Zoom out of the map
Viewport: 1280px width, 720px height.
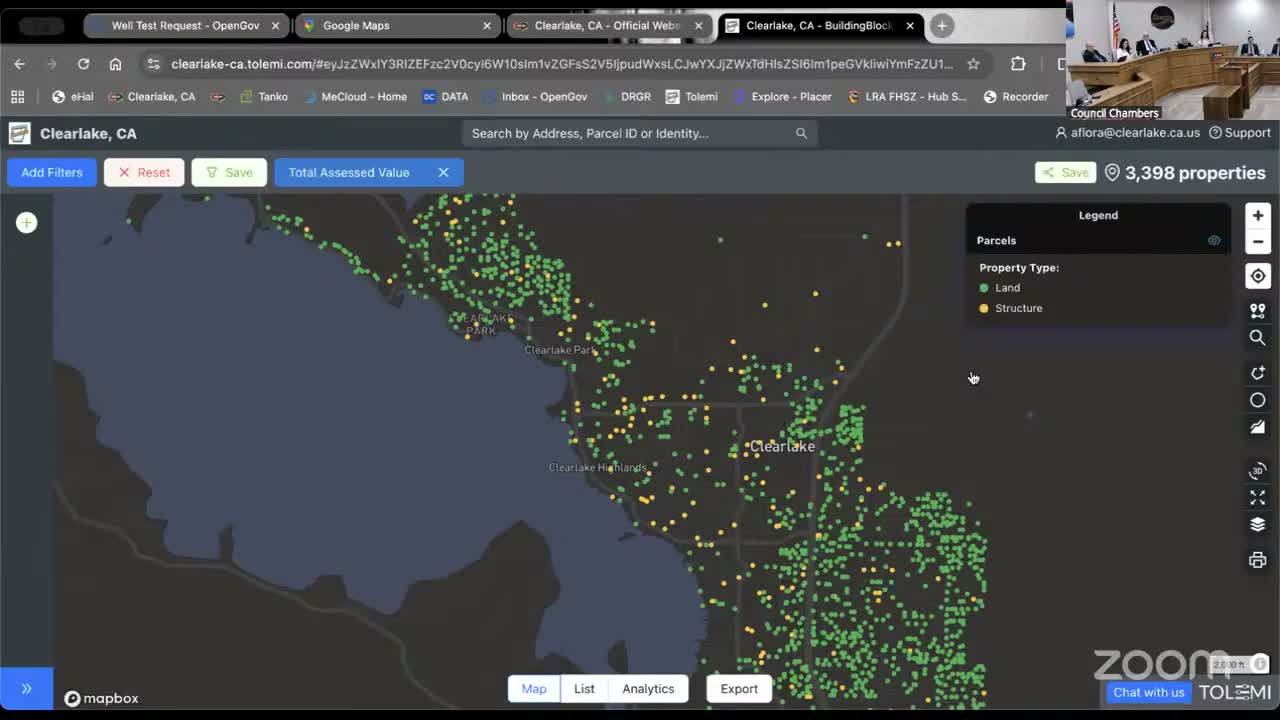click(1258, 242)
